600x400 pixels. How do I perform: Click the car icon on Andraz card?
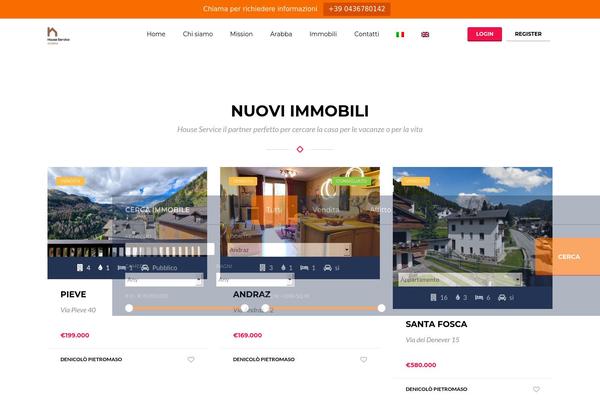click(328, 268)
